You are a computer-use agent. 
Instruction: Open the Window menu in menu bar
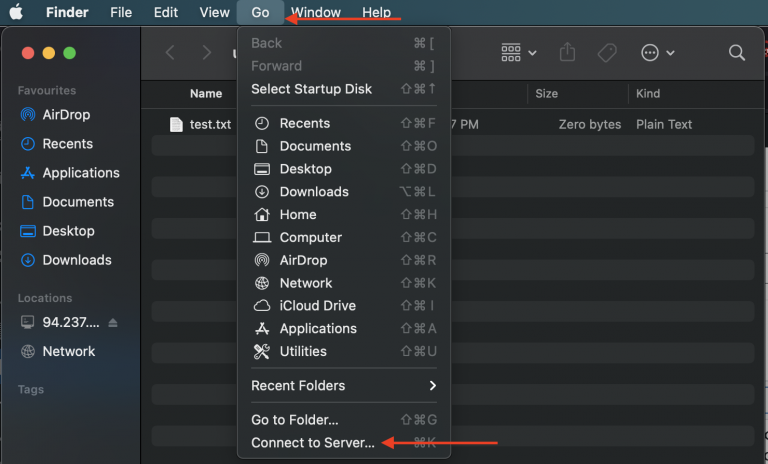[315, 13]
